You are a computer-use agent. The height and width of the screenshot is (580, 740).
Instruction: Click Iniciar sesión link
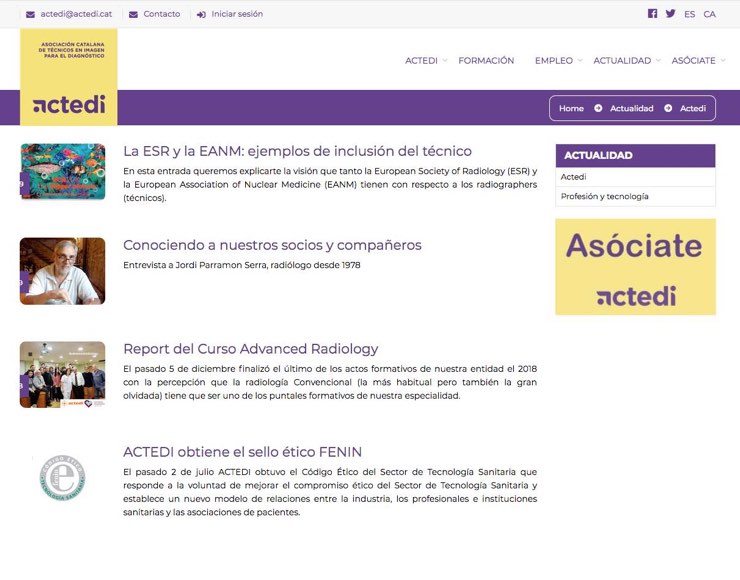[x=237, y=14]
